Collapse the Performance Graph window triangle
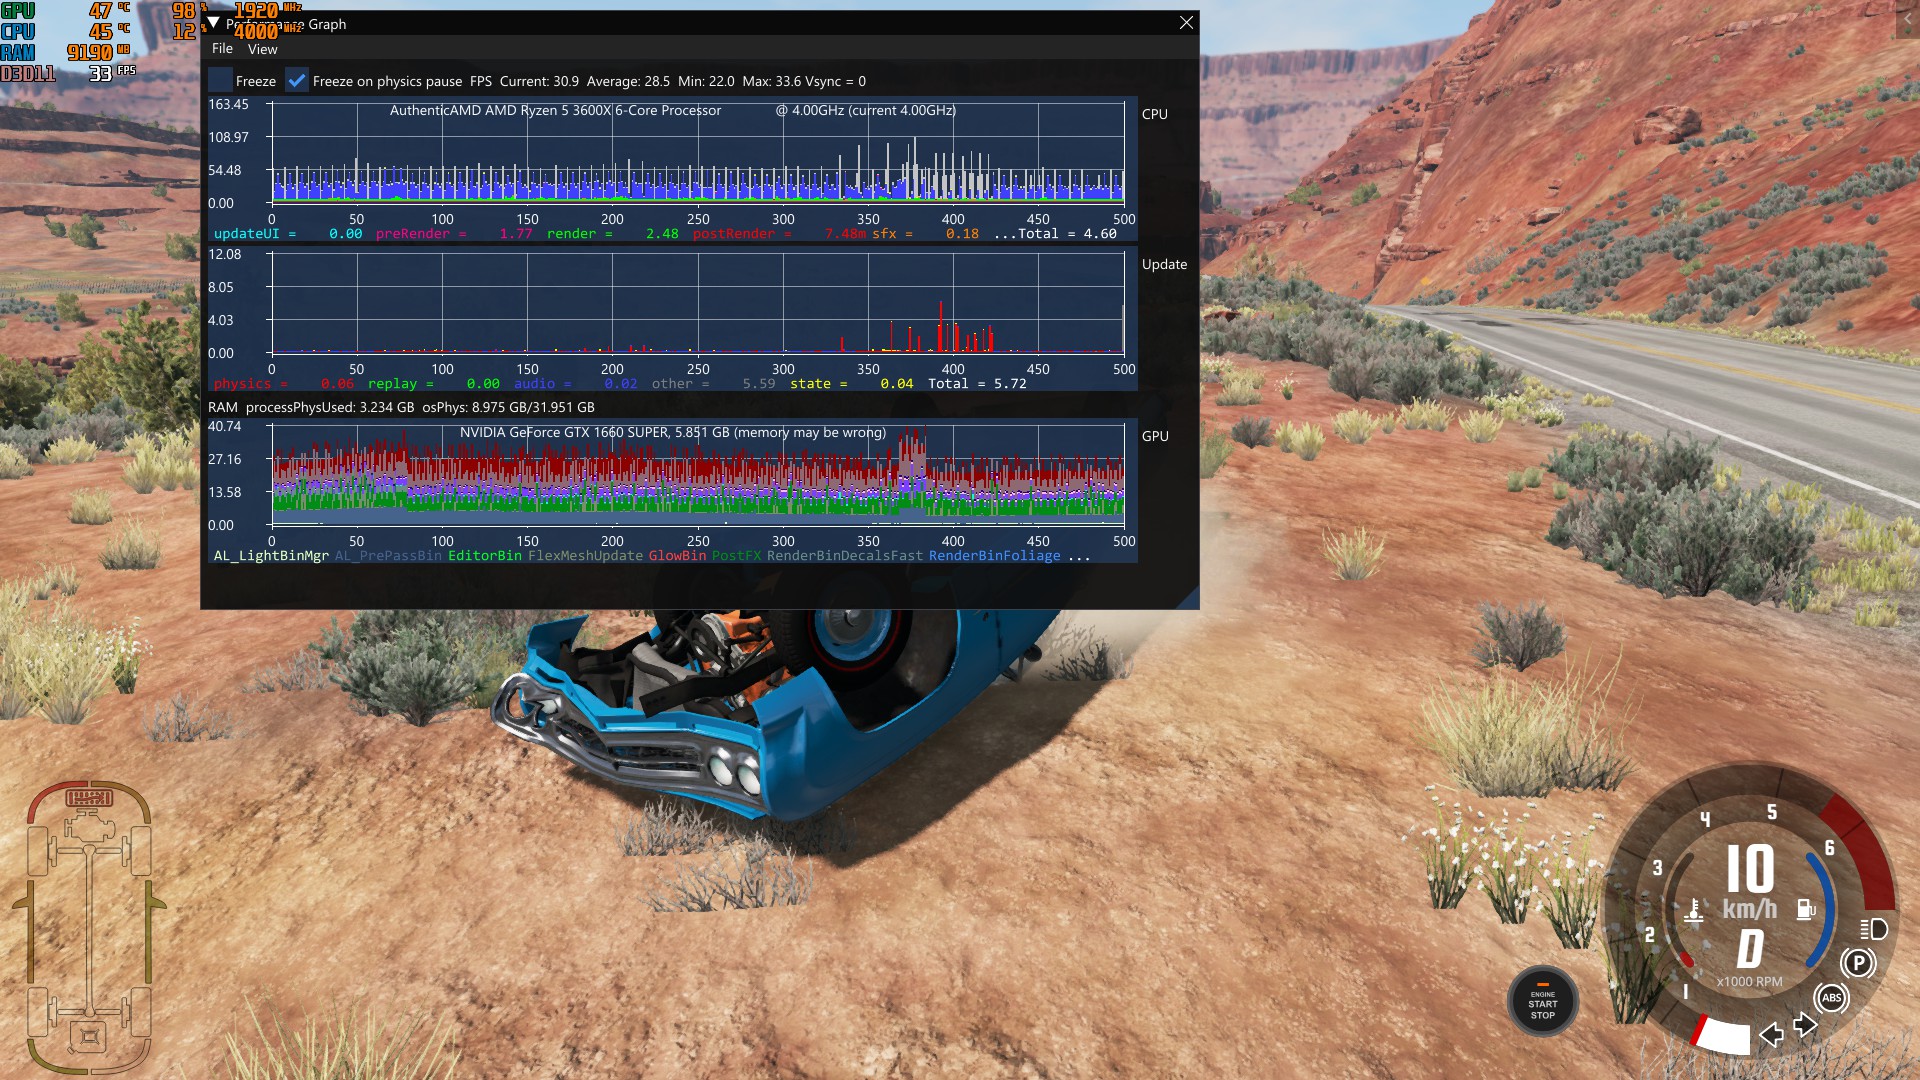Image resolution: width=1920 pixels, height=1080 pixels. [214, 23]
